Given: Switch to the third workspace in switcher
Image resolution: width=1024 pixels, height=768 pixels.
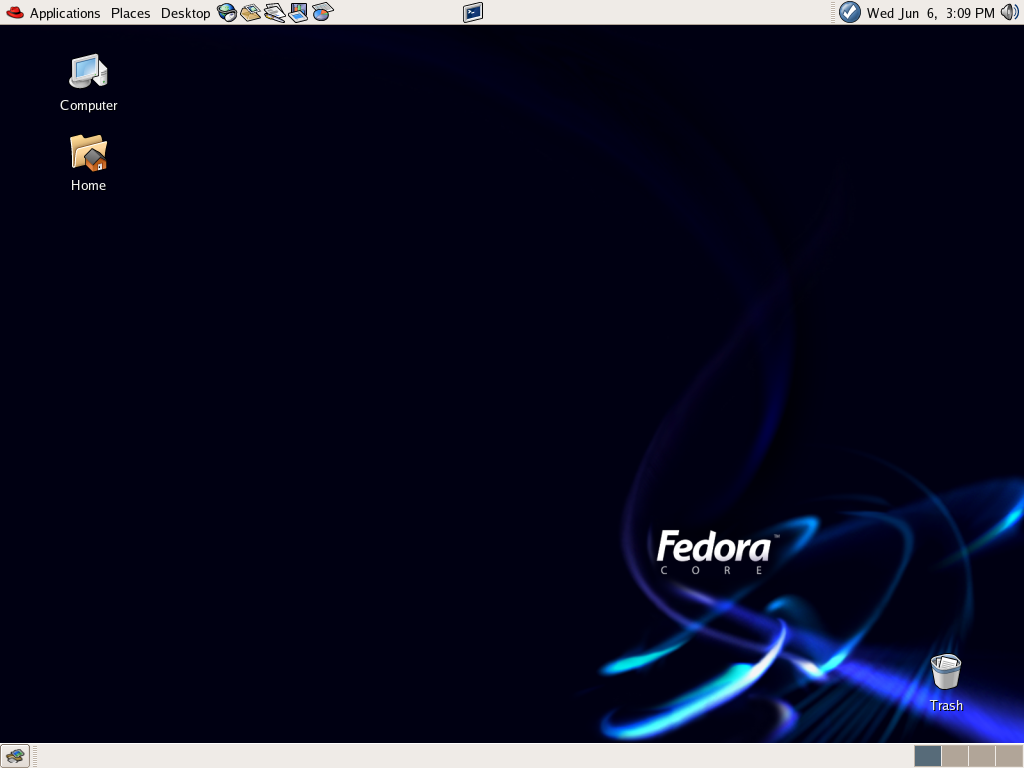Looking at the screenshot, I should click(982, 756).
